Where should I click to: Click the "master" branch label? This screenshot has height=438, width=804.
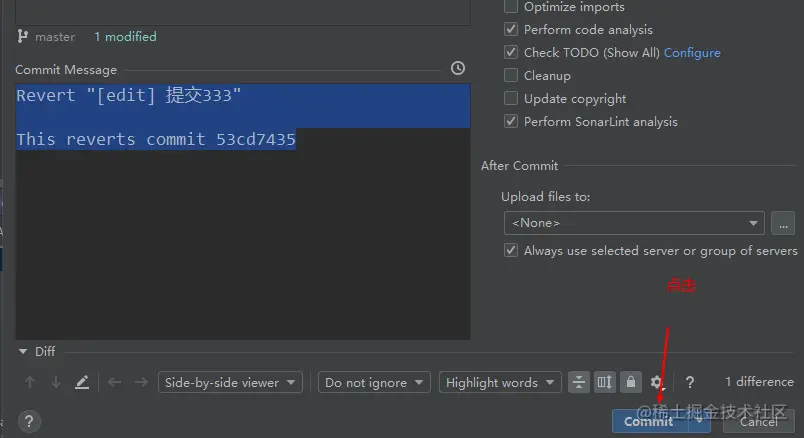tap(55, 37)
